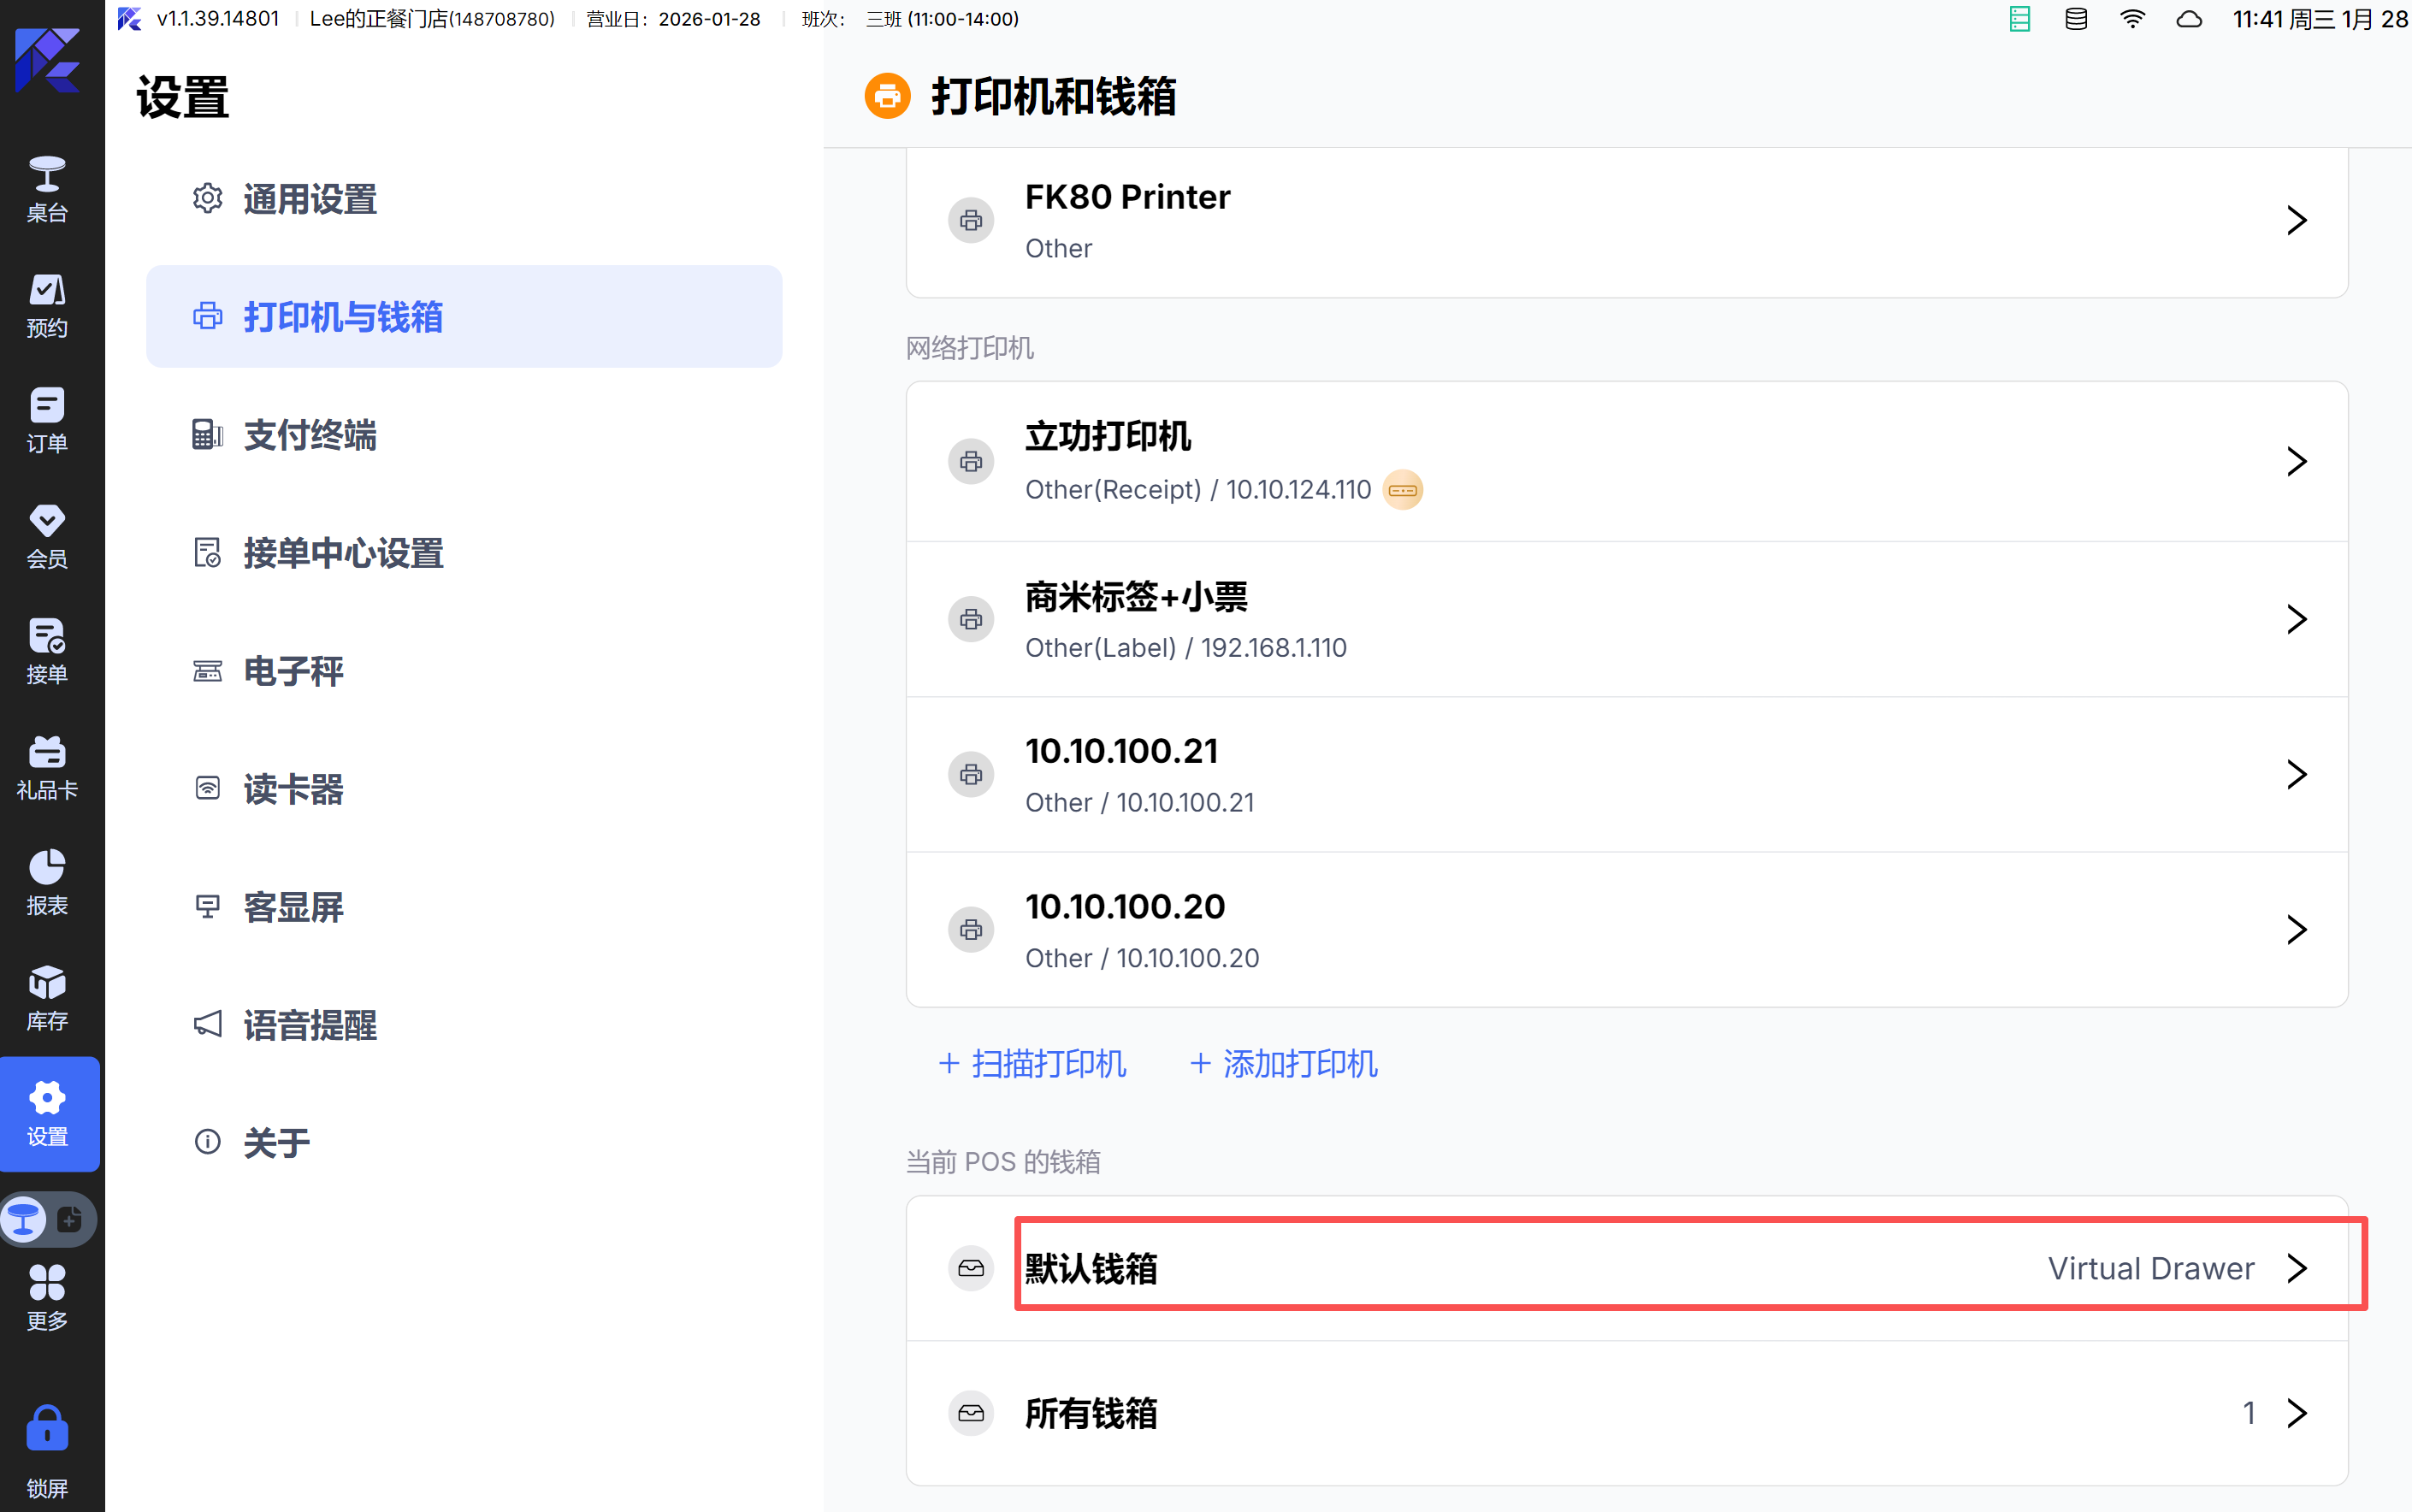Open 所有钱箱 drawer list chevron
2412x1512 pixels.
coord(2296,1413)
